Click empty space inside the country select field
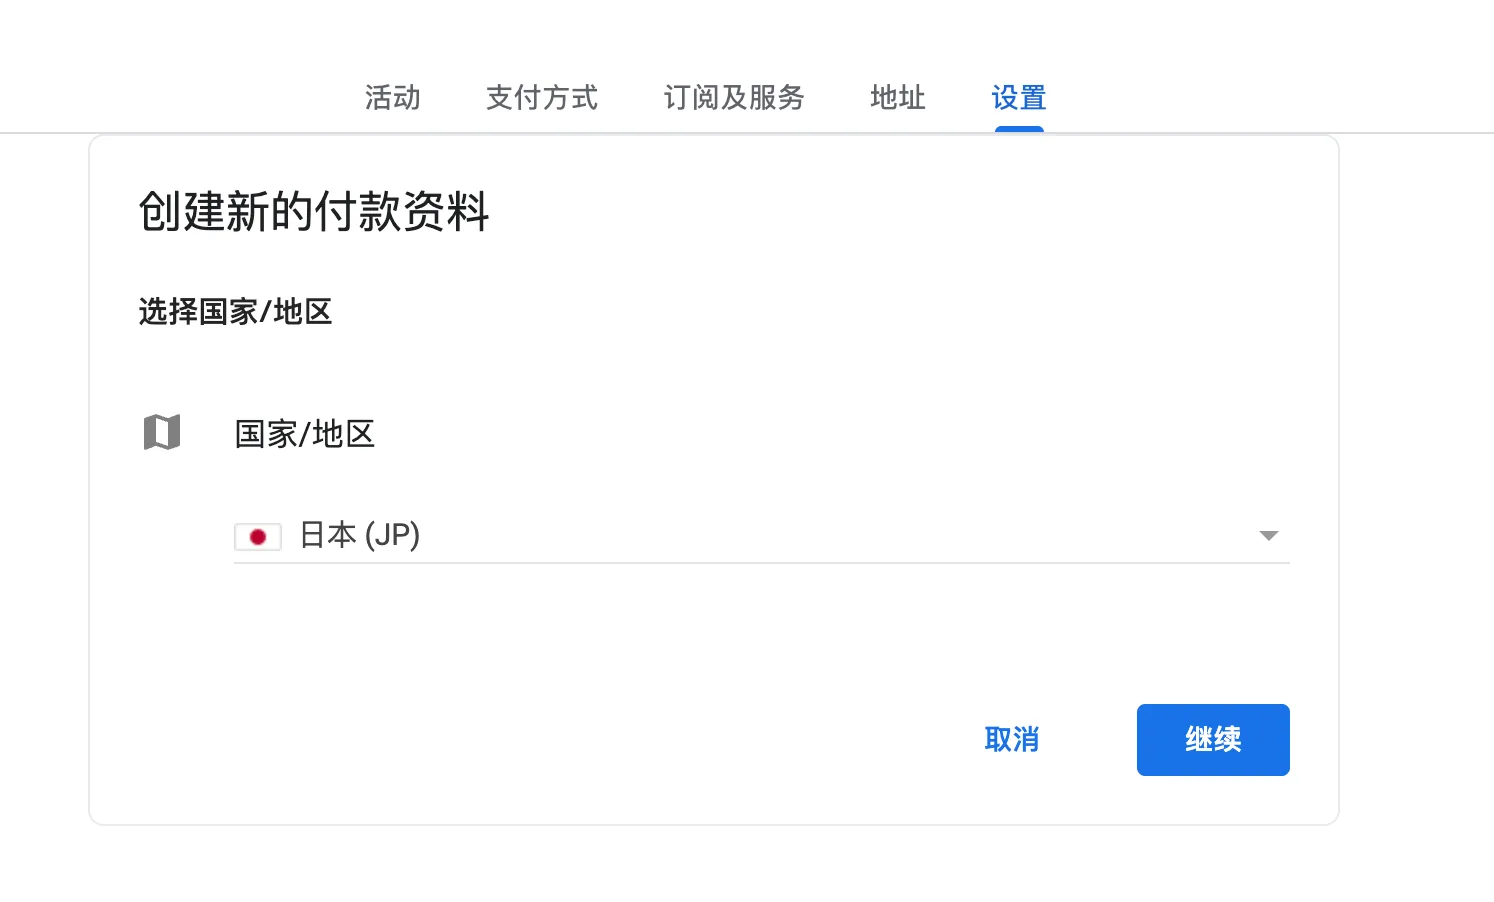 point(800,536)
